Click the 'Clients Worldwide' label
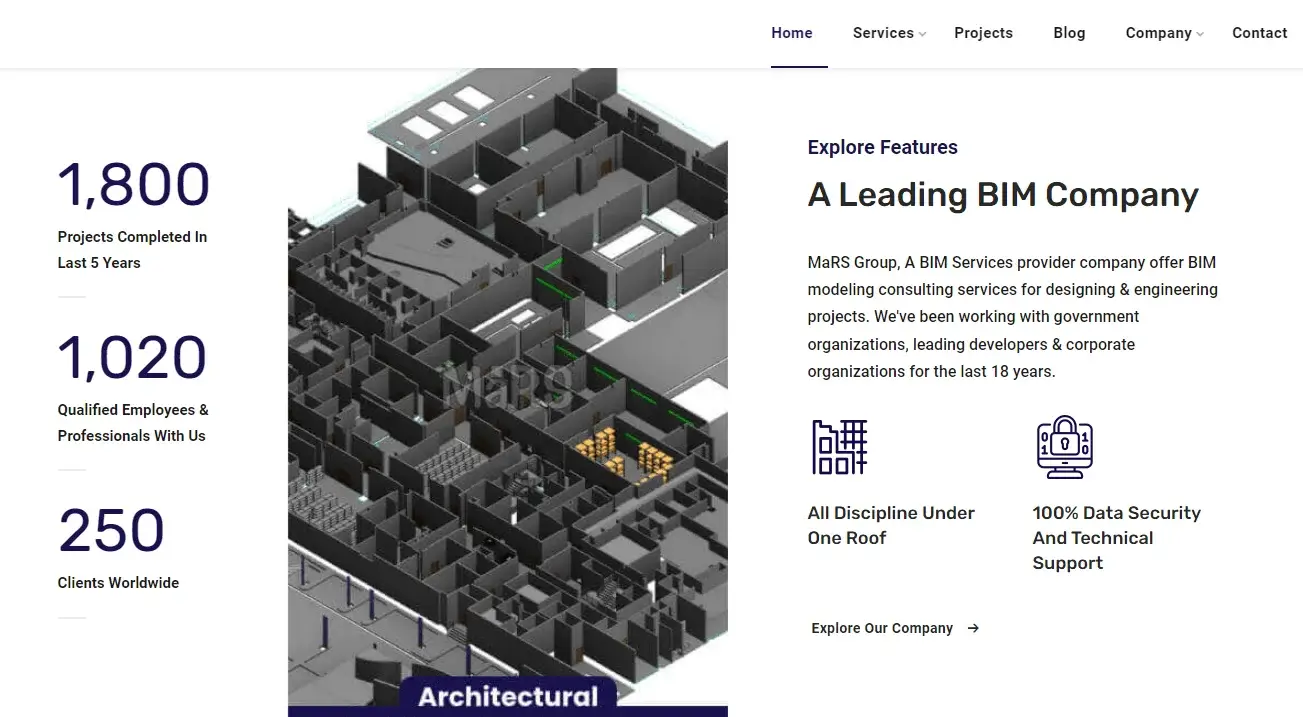1303x717 pixels. [118, 583]
